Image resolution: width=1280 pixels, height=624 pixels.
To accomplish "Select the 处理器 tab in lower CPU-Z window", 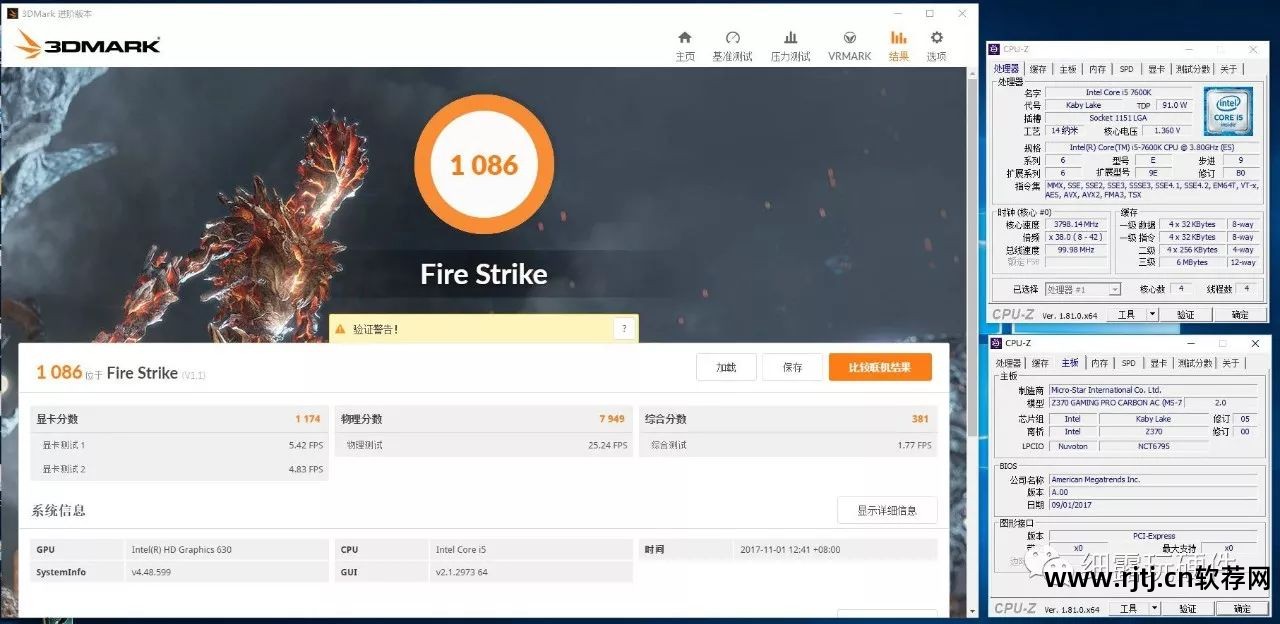I will tap(1008, 363).
